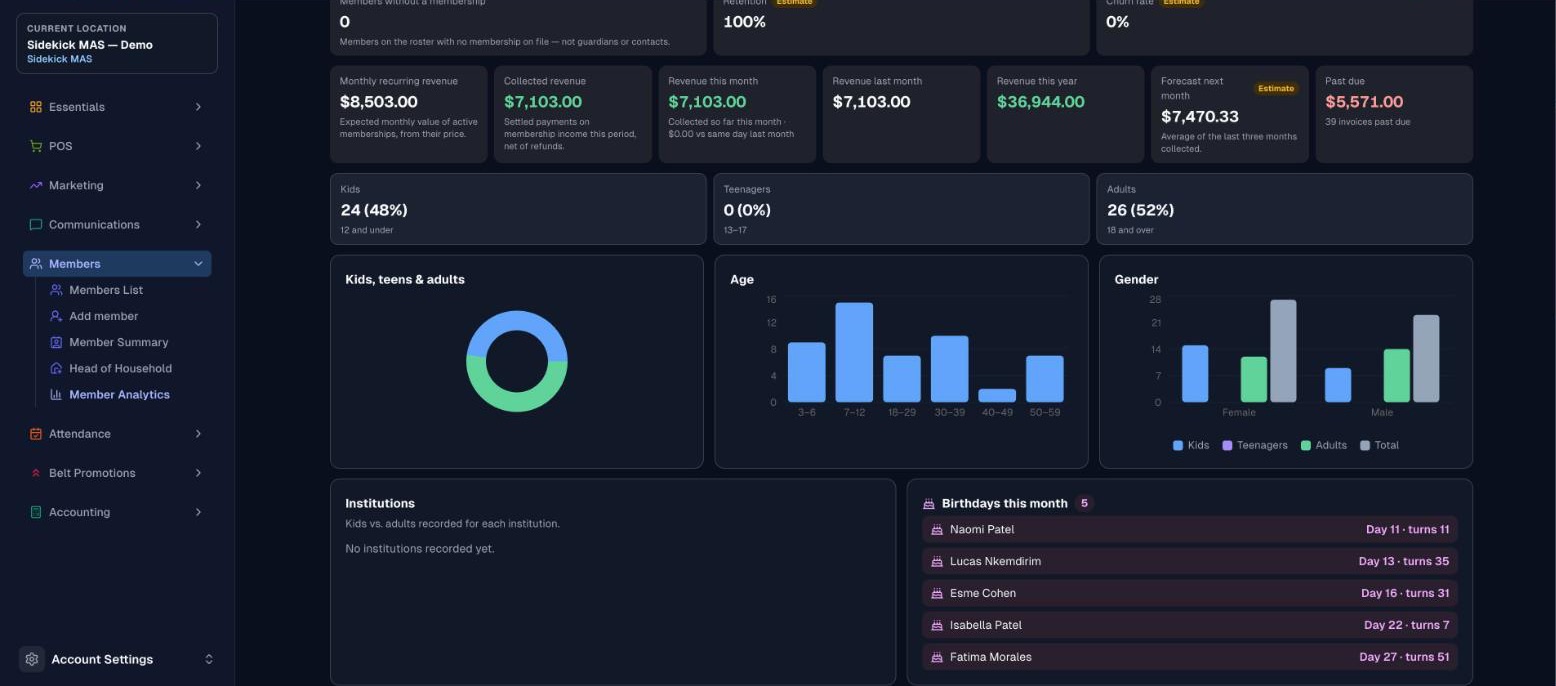Click the '39 invoices past due' text
Image resolution: width=1556 pixels, height=686 pixels.
pos(1368,122)
